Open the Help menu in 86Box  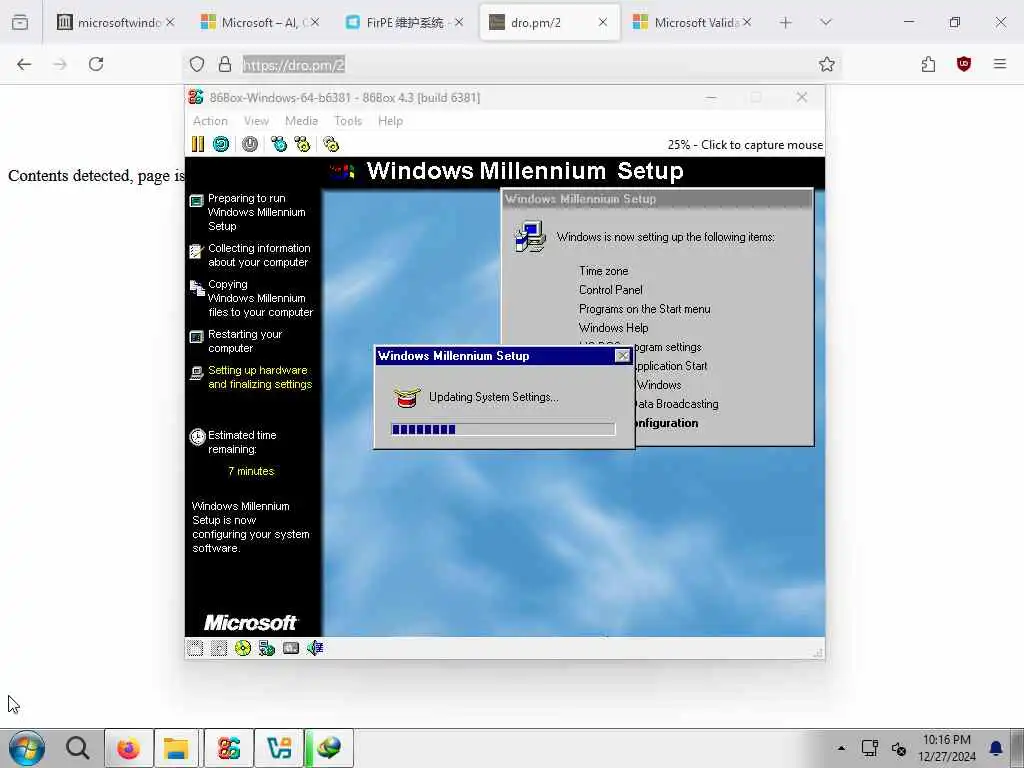[391, 121]
